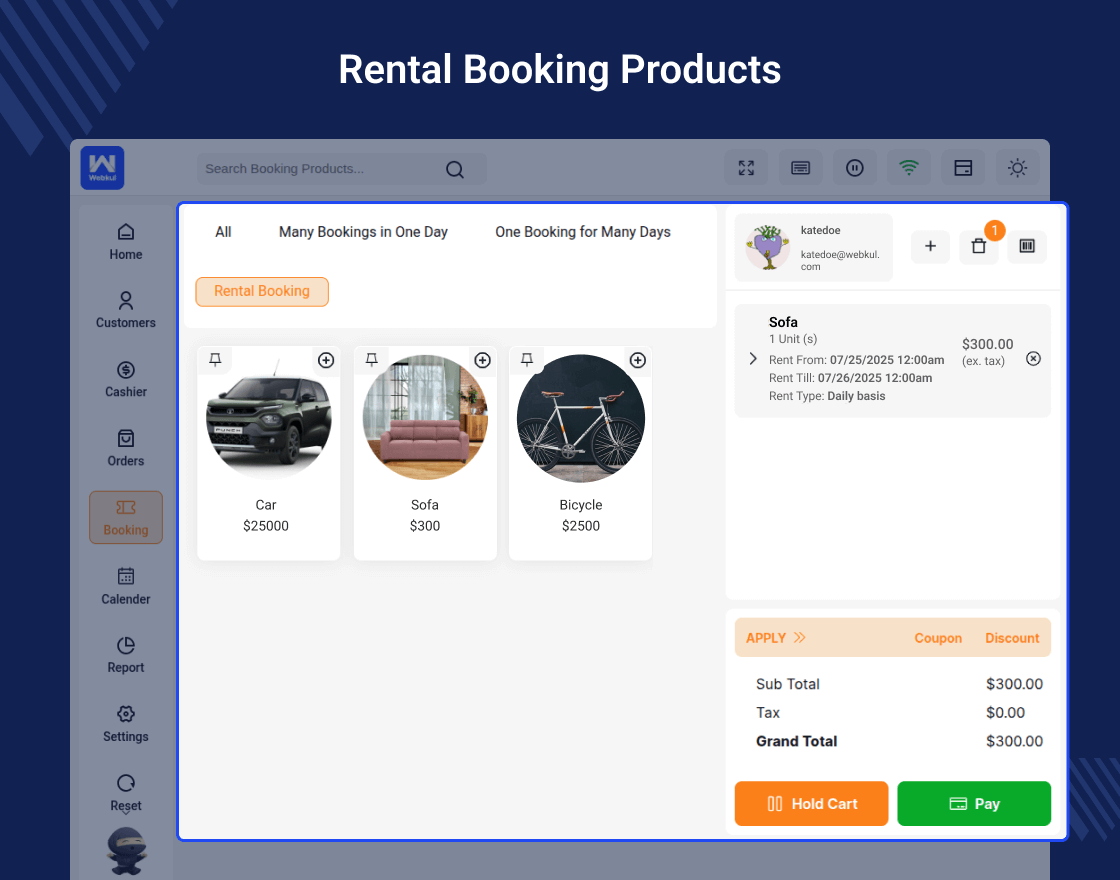Pin the Car product card
This screenshot has height=880, width=1120.
point(215,359)
